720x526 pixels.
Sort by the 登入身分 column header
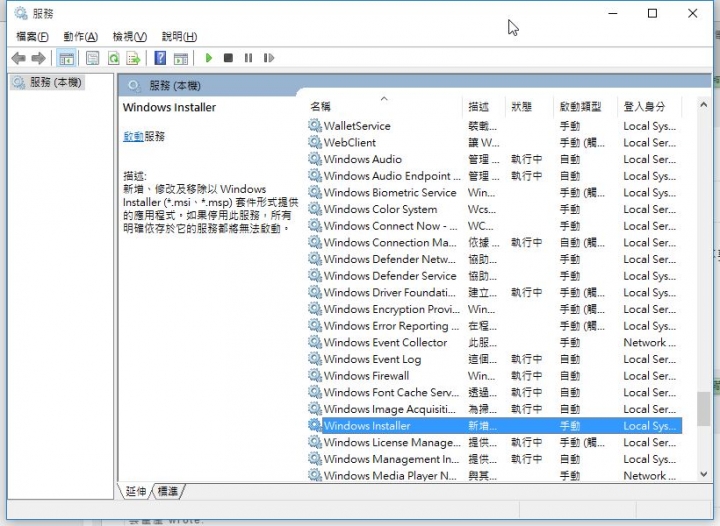click(650, 106)
